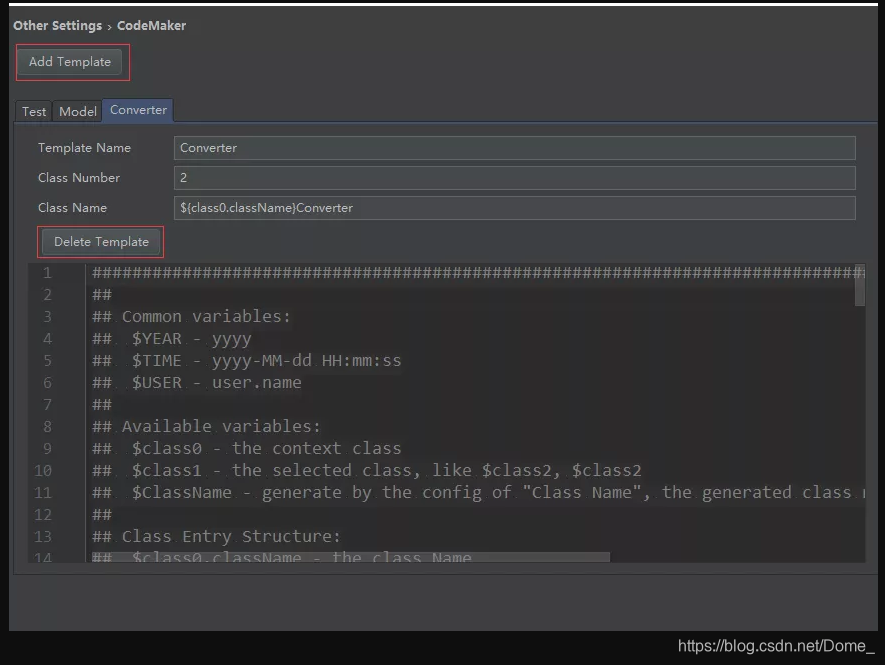
Task: Click line number 1 in the gutter
Action: pyautogui.click(x=47, y=272)
